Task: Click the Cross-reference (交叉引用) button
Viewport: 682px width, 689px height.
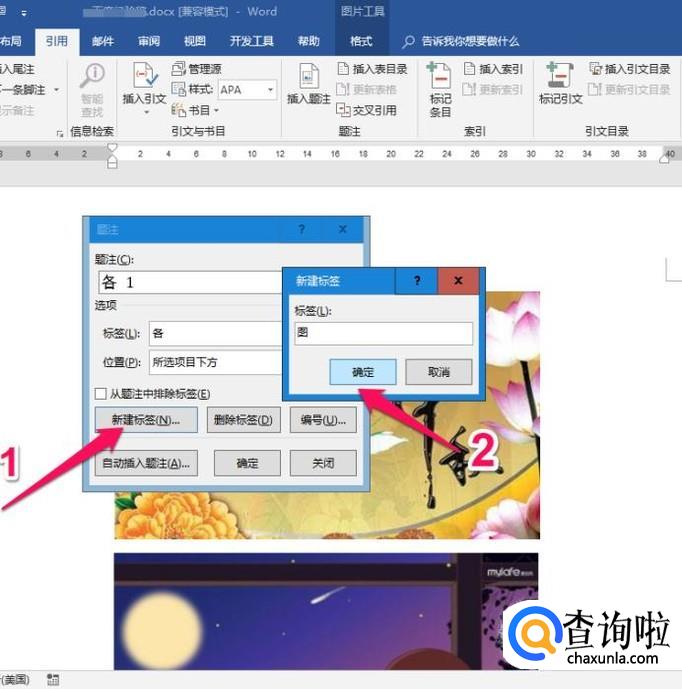Action: [366, 110]
